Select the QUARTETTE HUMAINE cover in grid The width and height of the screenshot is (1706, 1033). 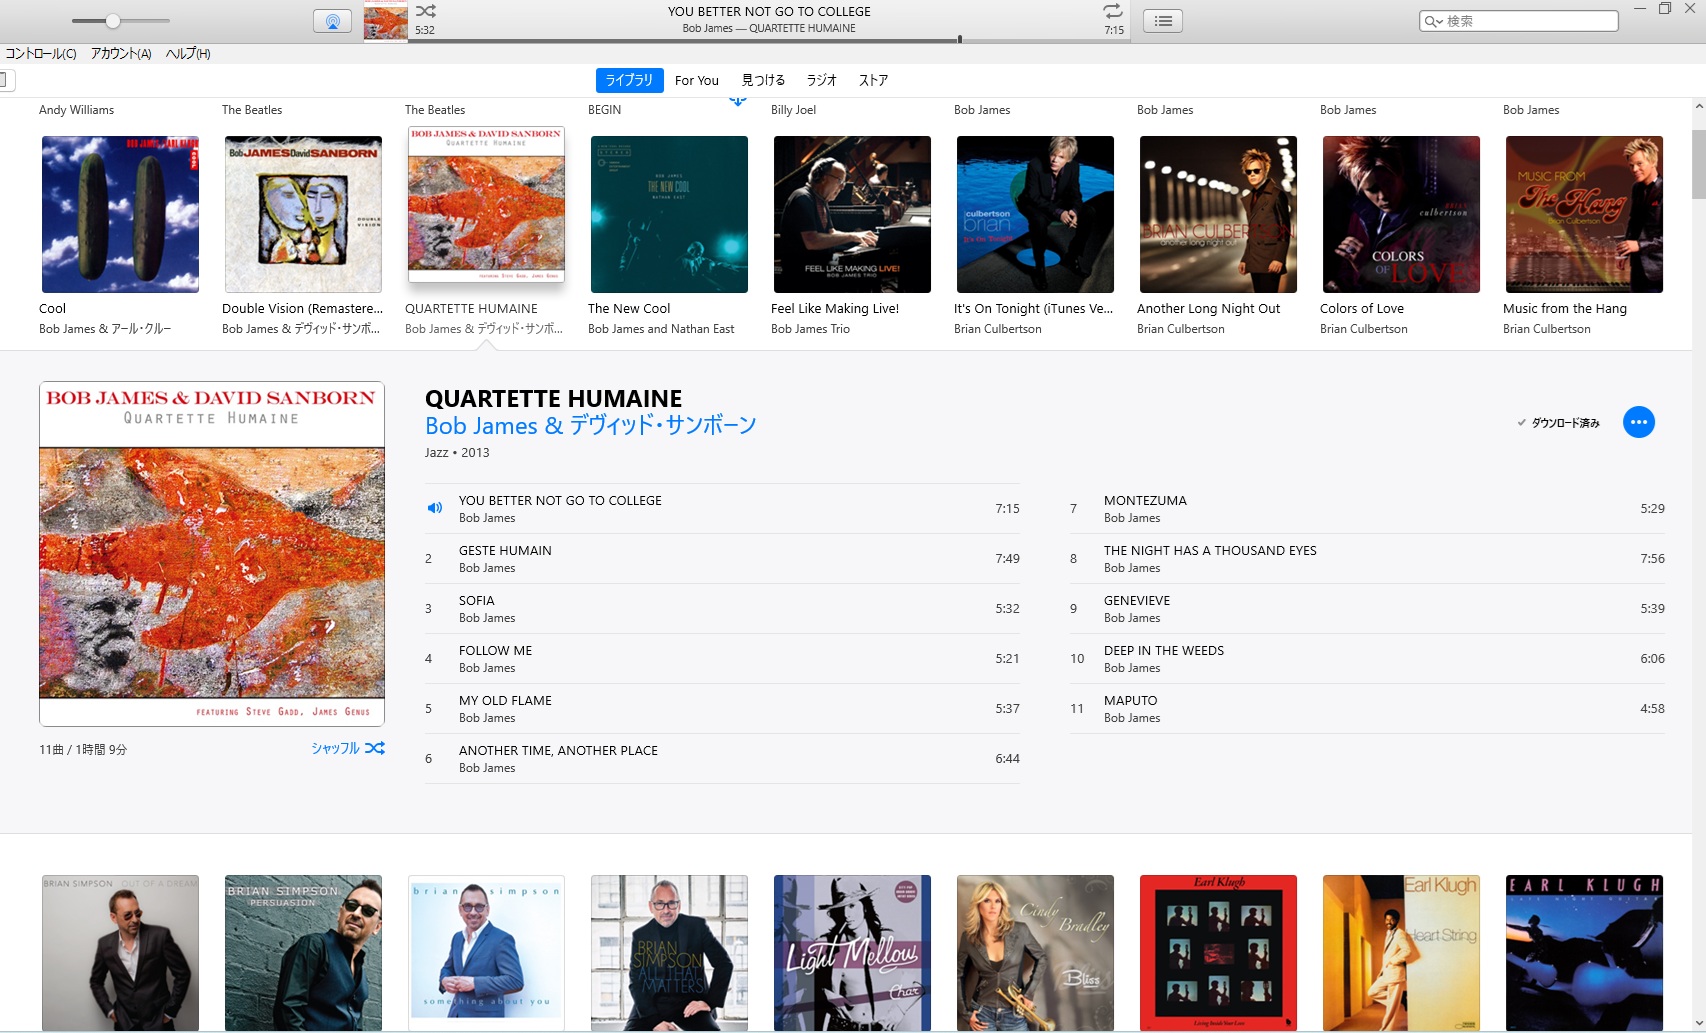pyautogui.click(x=486, y=204)
